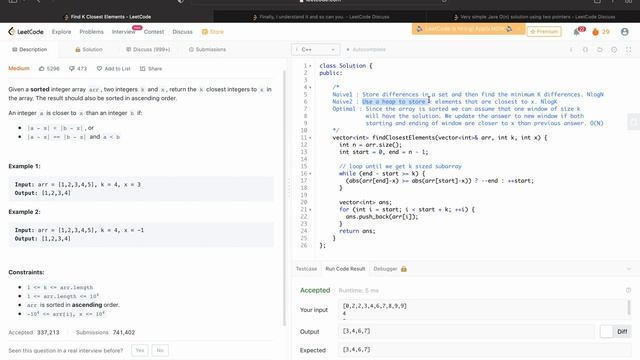Open Contest in the navigation bar

154,31
